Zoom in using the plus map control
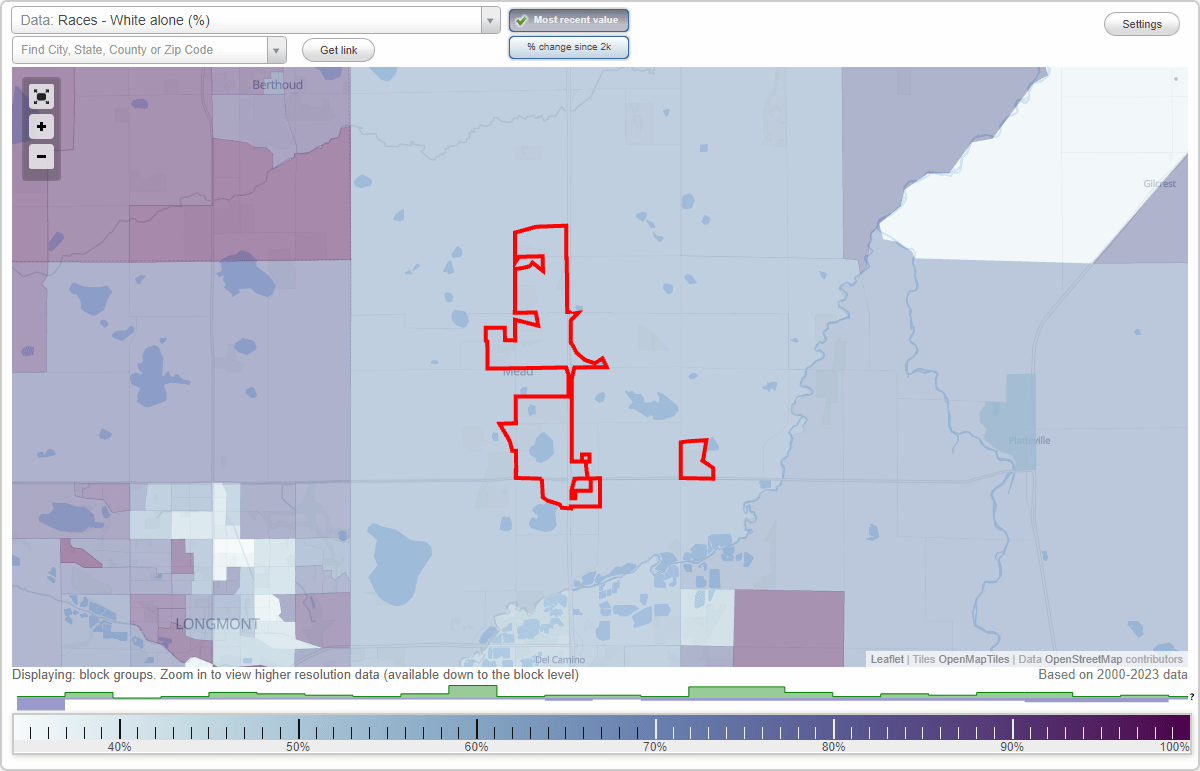 [40, 126]
